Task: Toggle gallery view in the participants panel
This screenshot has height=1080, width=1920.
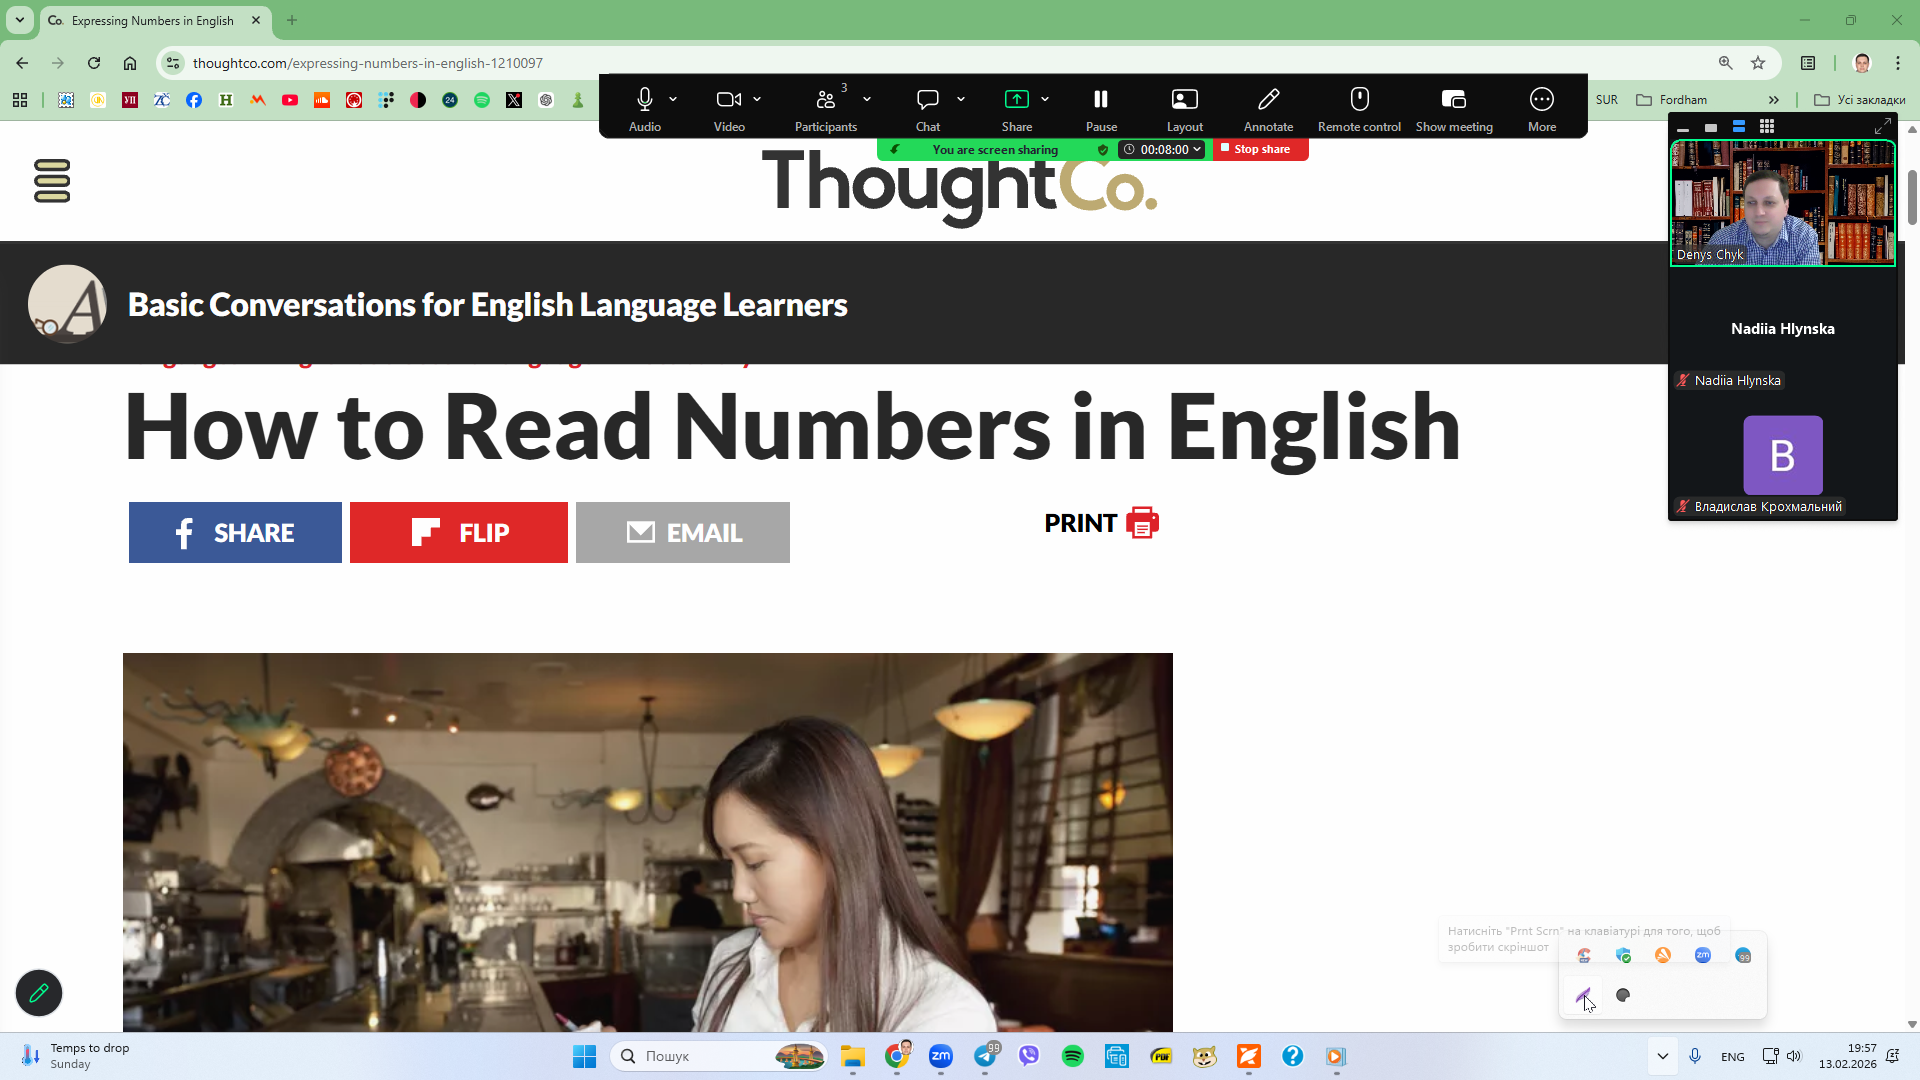Action: 1766,126
